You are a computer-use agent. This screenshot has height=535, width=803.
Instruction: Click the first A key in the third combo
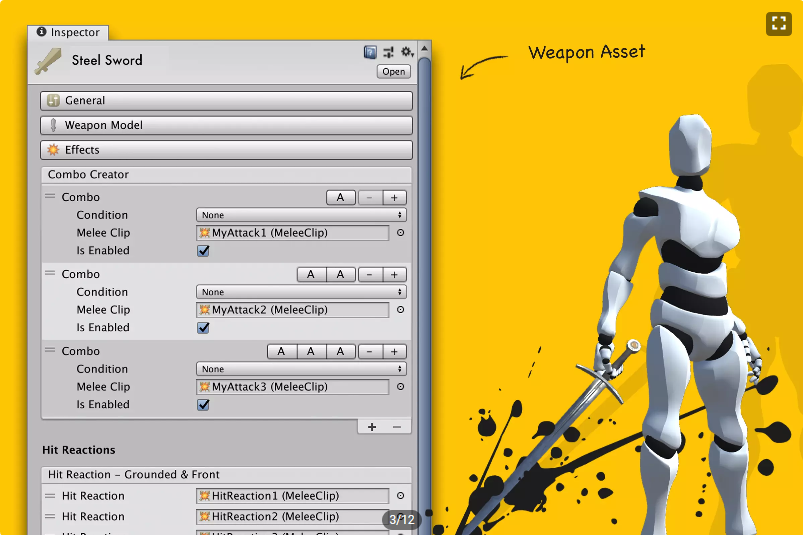(281, 351)
